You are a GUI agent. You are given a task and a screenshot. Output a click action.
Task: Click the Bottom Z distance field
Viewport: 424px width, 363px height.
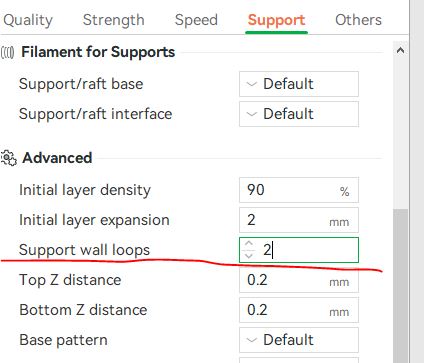pos(299,310)
